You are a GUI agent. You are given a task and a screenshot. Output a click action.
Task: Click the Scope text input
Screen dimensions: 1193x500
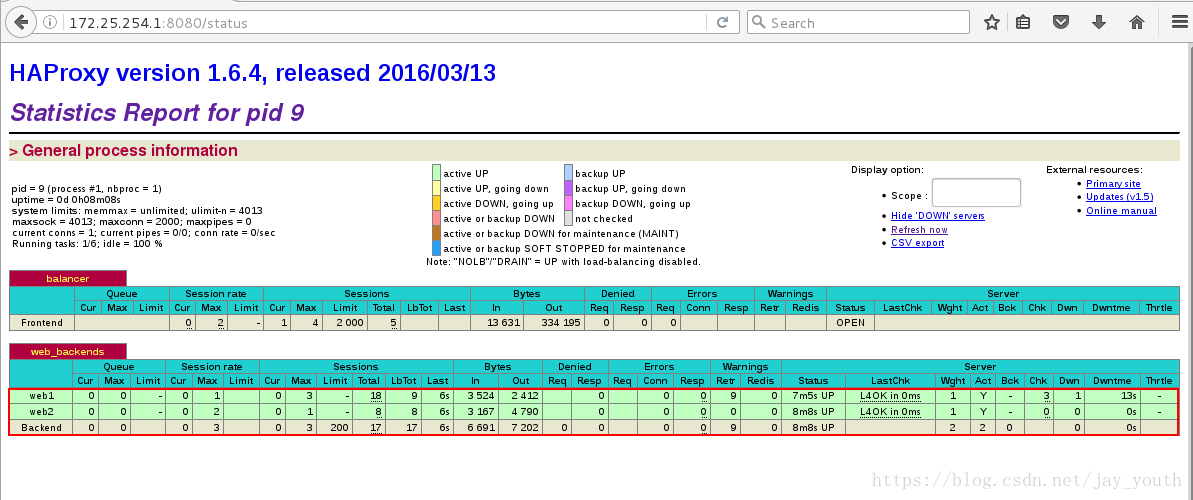click(976, 193)
